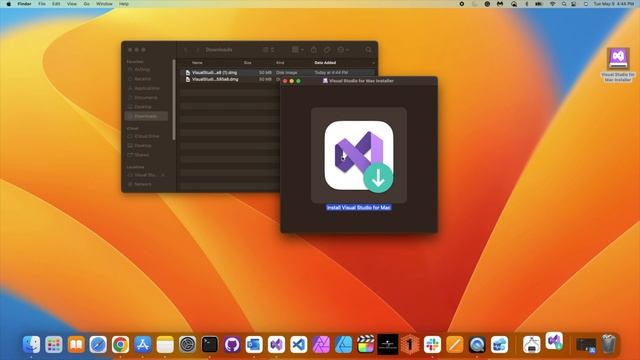Open Control Center from the menu bar

click(574, 4)
